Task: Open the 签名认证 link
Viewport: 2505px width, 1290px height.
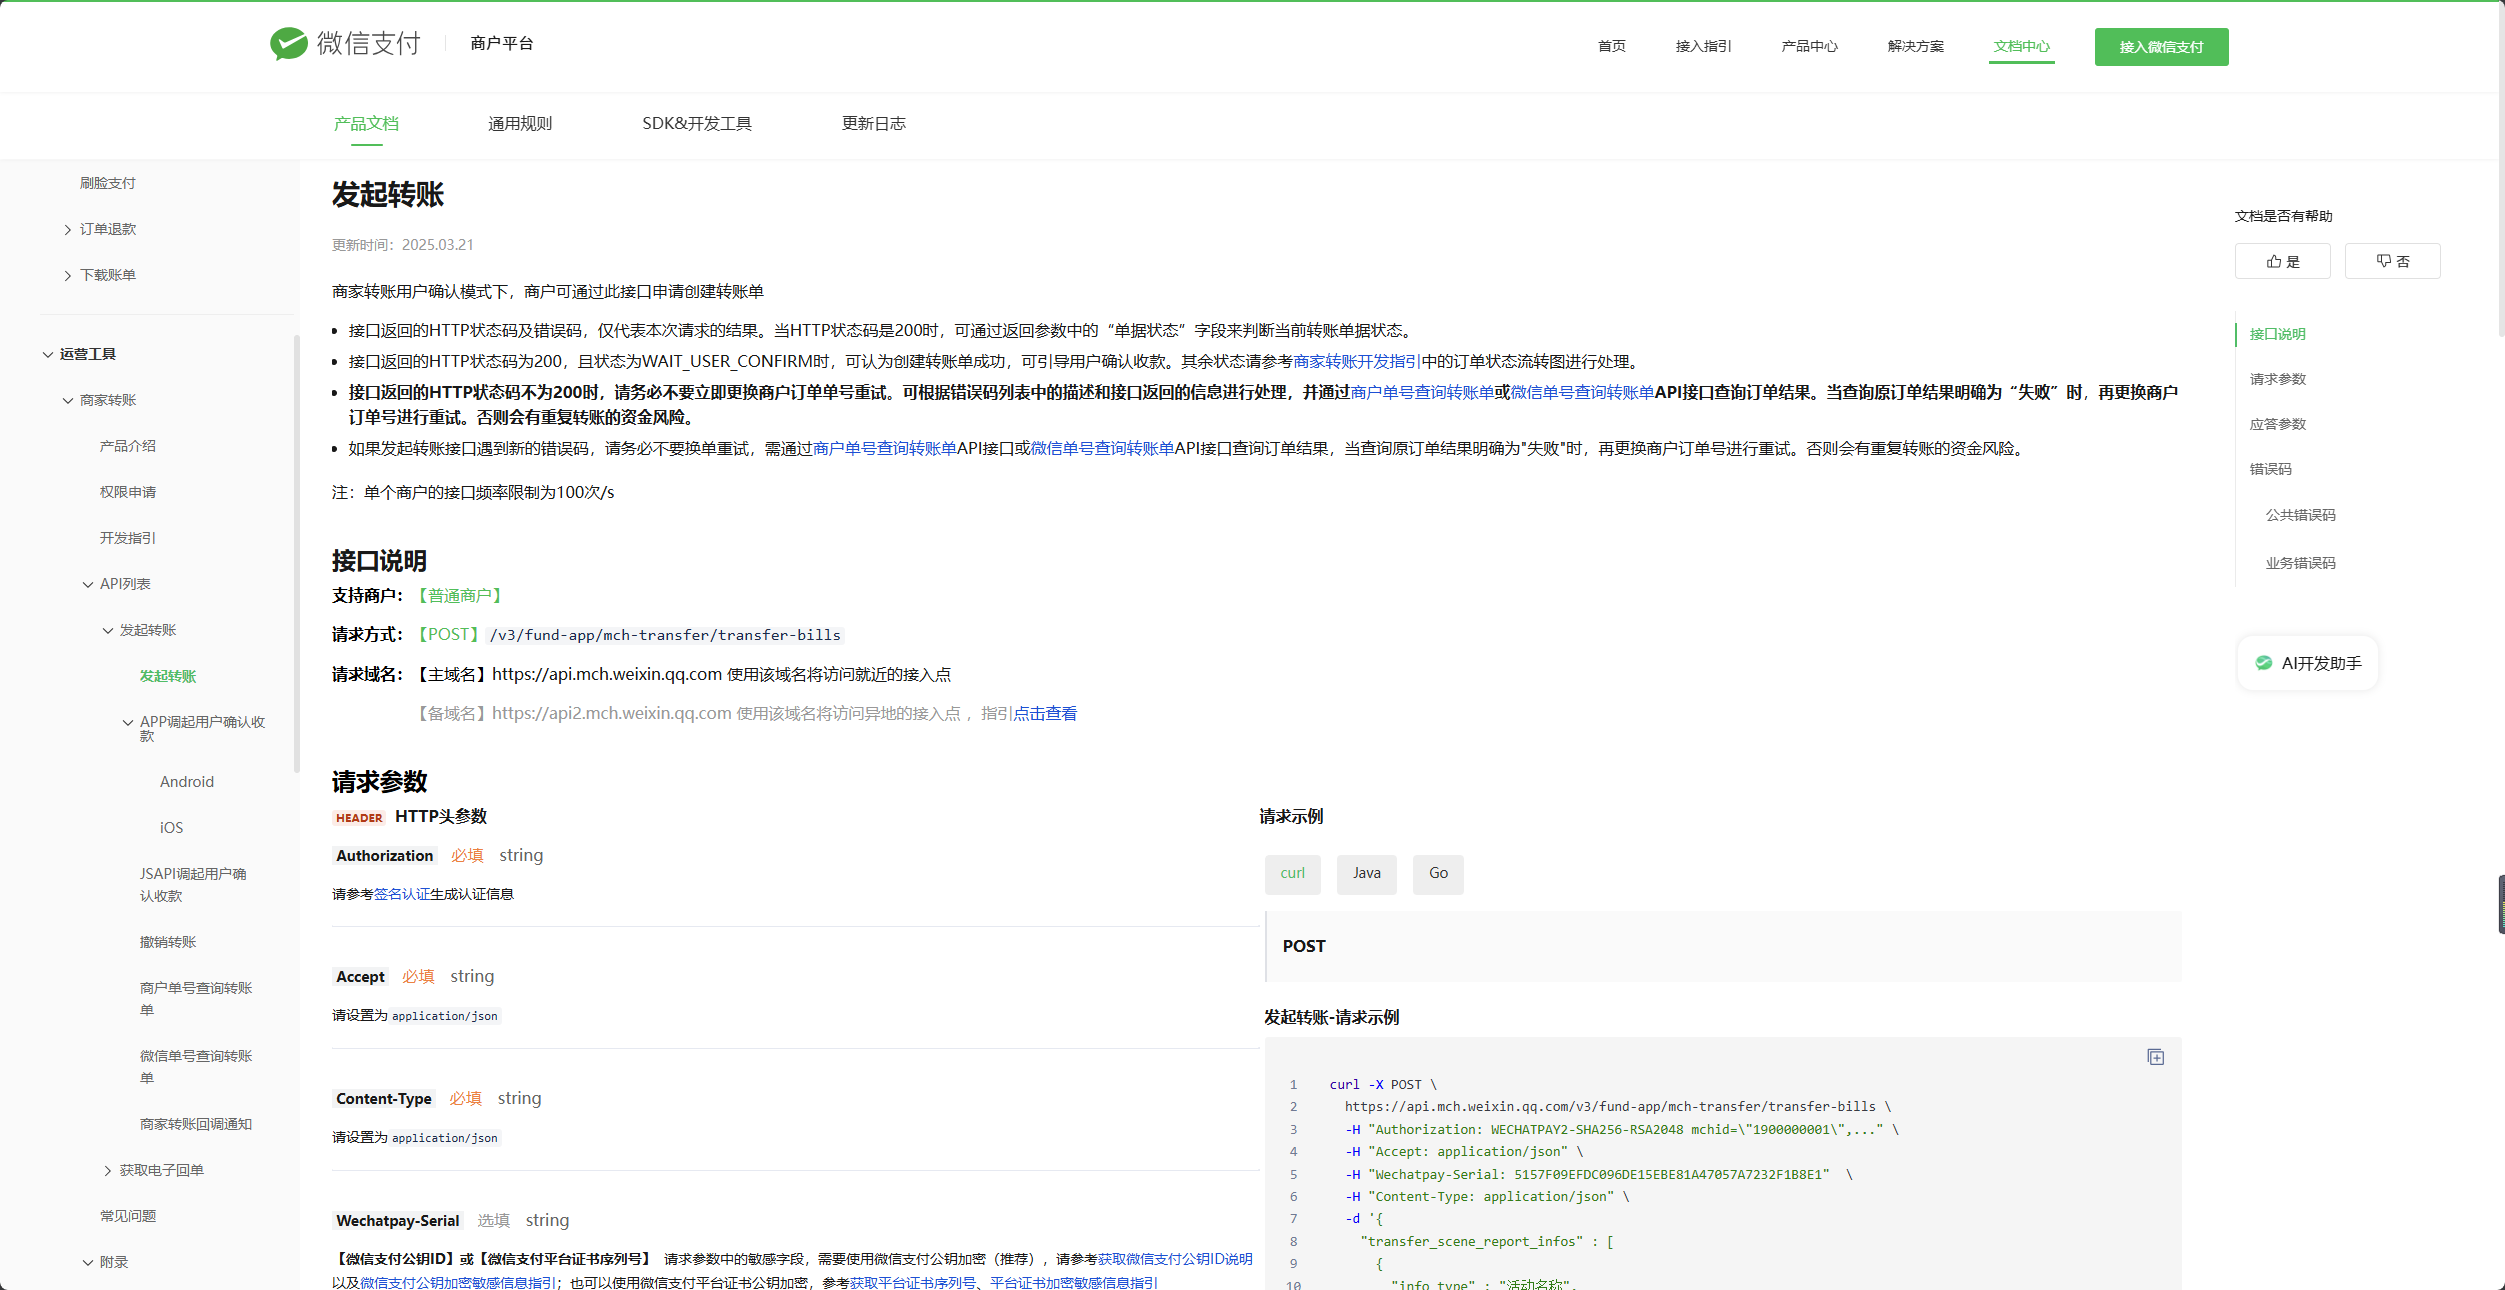Action: pos(401,895)
